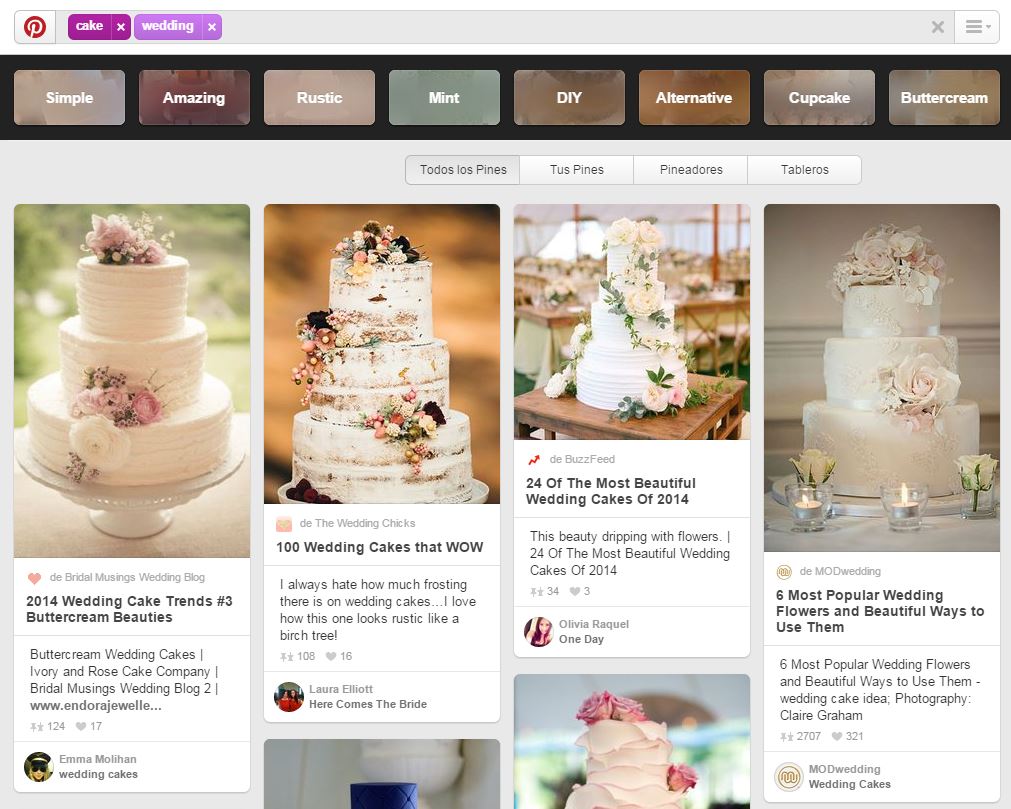The image size is (1011, 809).
Task: Click Olivia Raquel's profile avatar
Action: tap(538, 632)
